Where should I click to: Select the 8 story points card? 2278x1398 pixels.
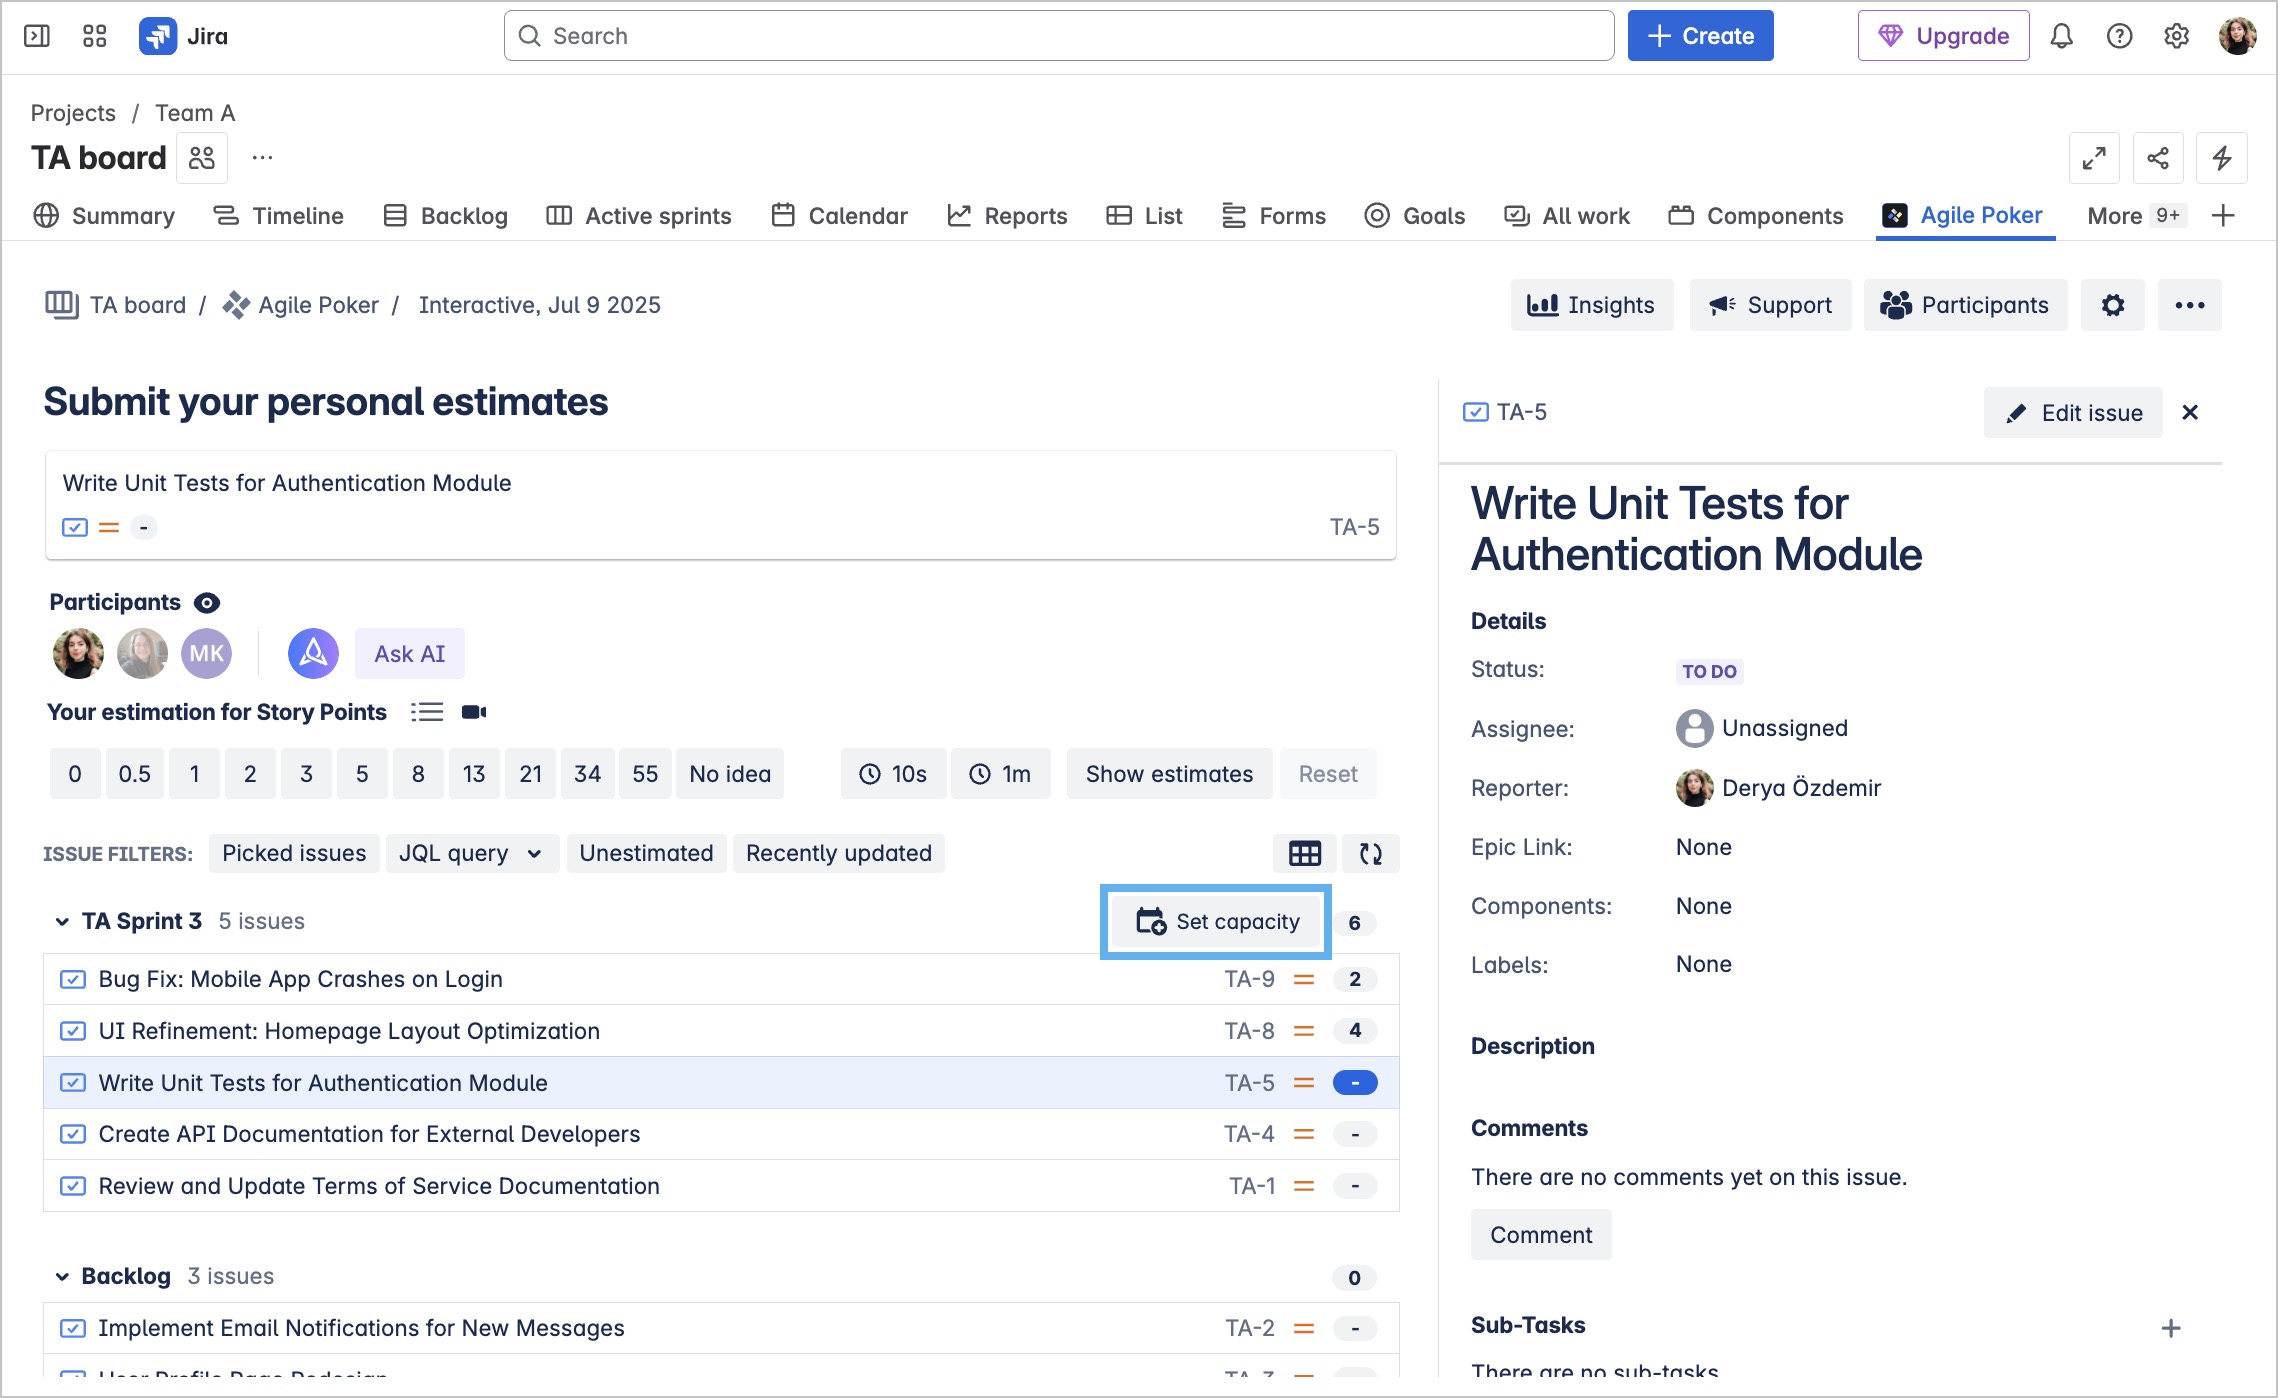point(418,774)
